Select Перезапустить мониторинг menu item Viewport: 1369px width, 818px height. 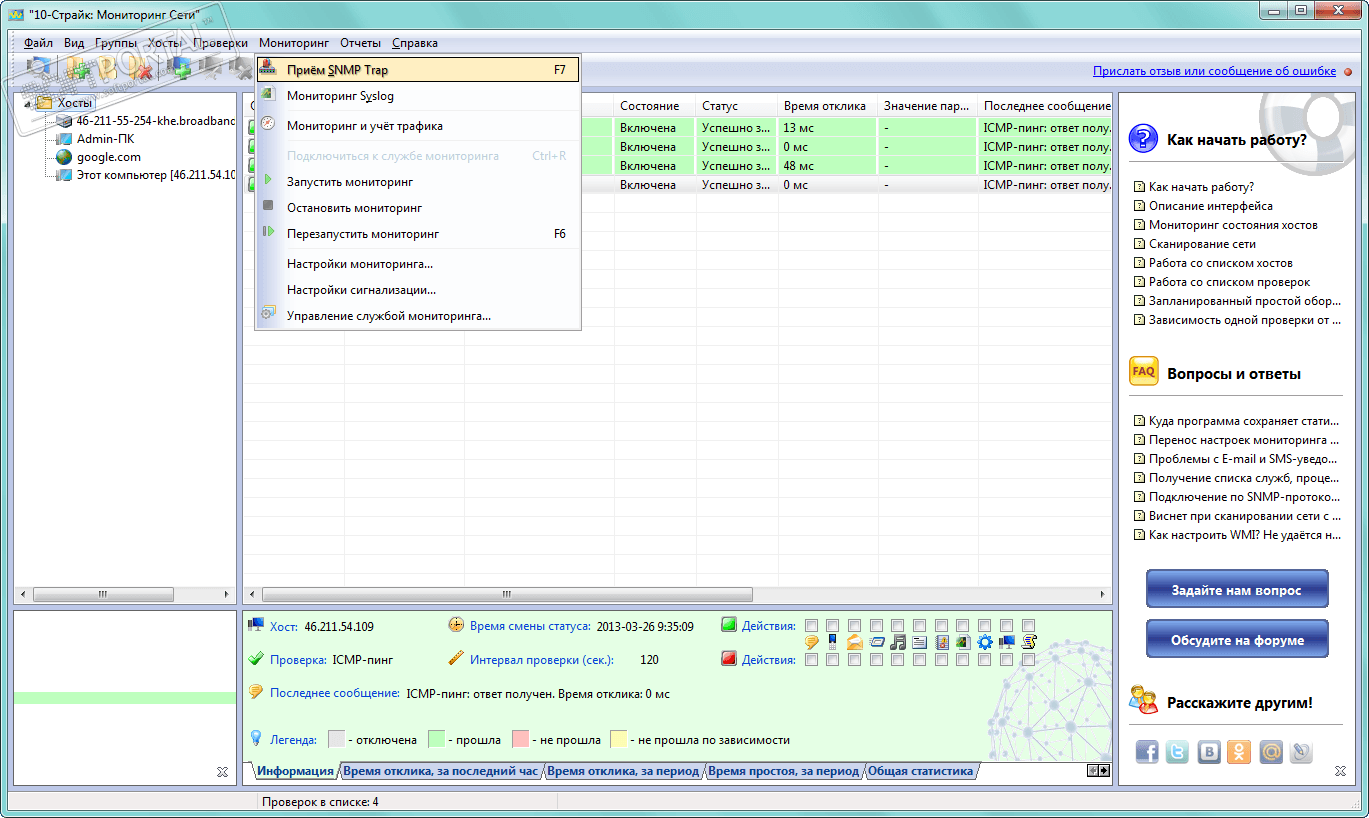coord(418,234)
